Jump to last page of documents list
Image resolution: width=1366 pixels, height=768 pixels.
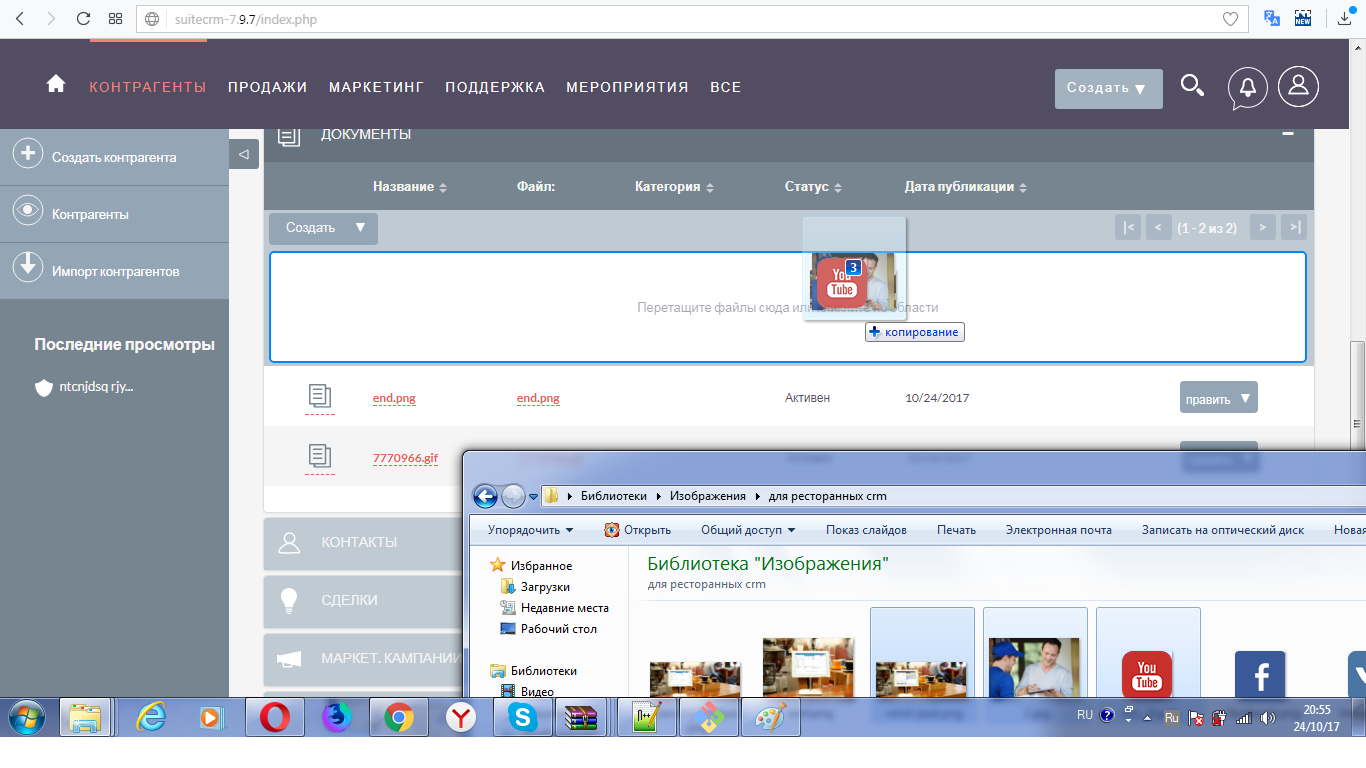(x=1294, y=228)
